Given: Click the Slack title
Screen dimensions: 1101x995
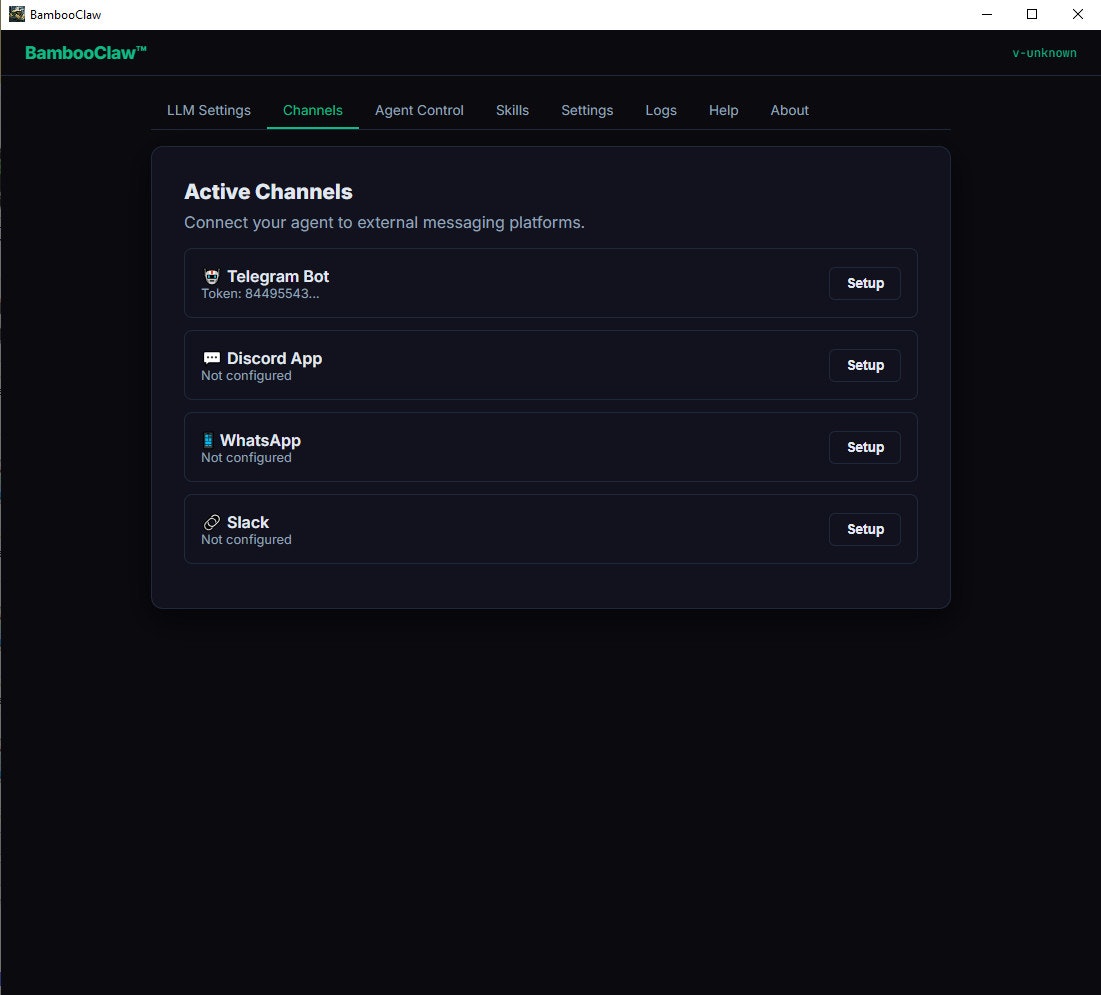Looking at the screenshot, I should tap(248, 522).
